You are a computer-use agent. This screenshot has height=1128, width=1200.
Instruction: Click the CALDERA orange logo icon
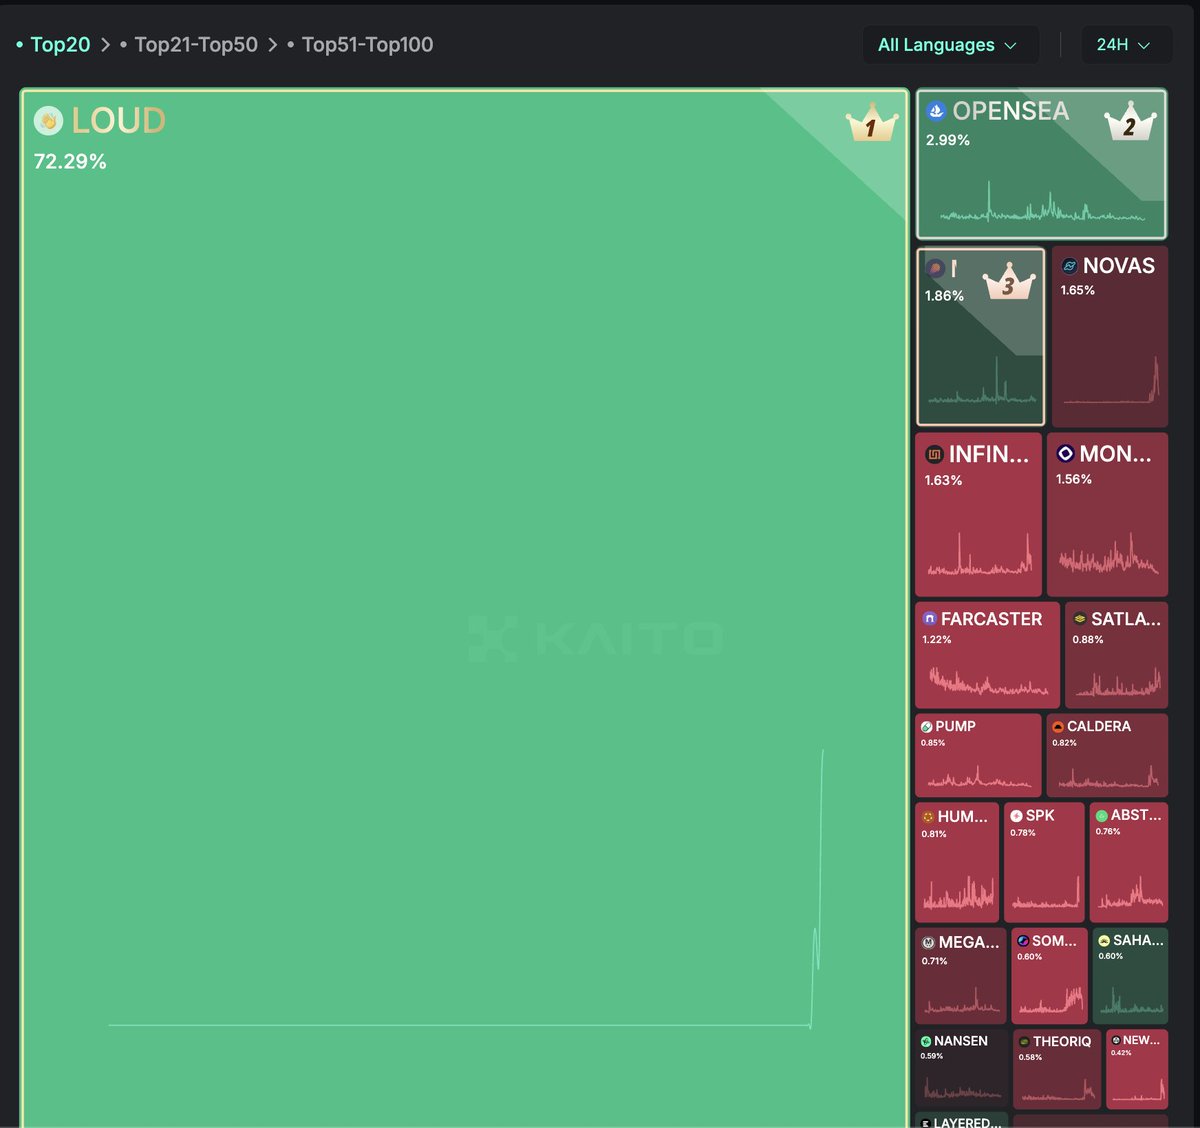1058,727
